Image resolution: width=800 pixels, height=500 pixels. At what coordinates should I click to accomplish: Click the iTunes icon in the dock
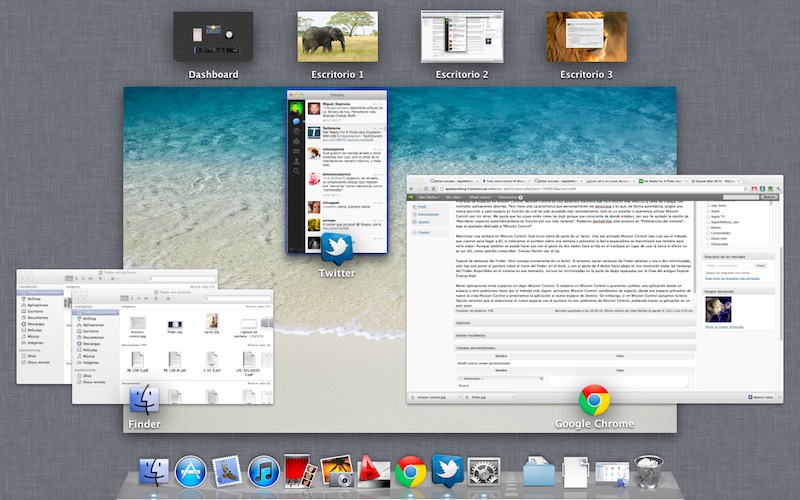click(264, 471)
